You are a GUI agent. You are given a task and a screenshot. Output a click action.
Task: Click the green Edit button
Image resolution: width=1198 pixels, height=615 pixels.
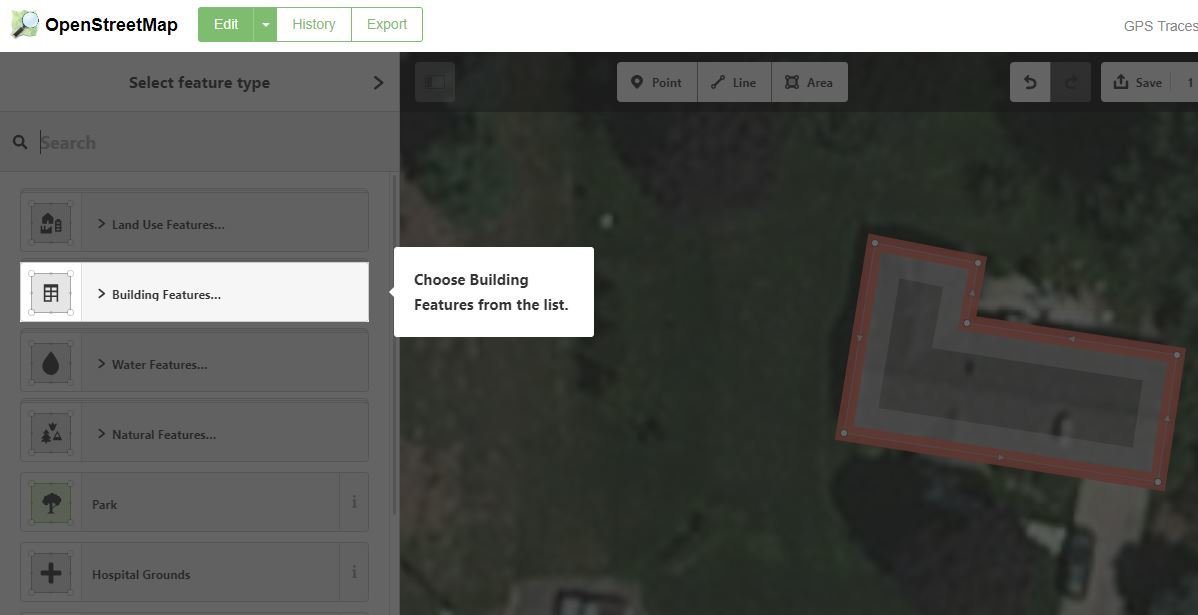[x=225, y=24]
